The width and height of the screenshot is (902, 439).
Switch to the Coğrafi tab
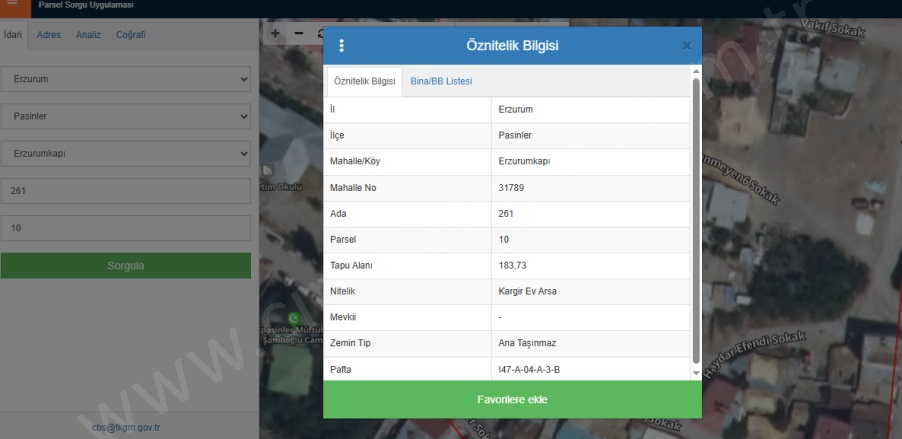click(x=130, y=35)
